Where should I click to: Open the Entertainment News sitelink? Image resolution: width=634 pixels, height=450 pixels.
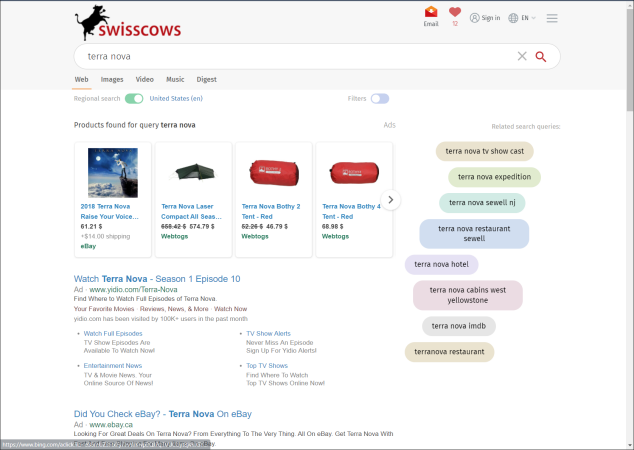coord(112,365)
